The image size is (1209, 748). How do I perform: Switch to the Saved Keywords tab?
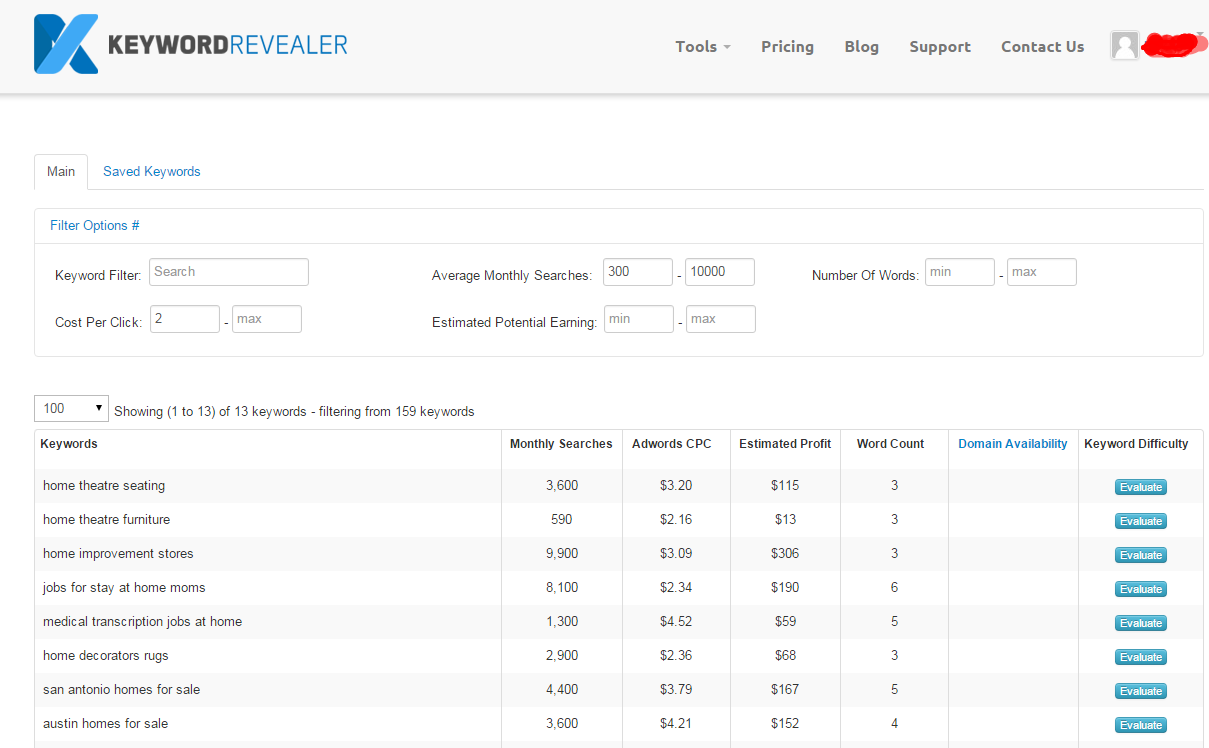point(151,171)
